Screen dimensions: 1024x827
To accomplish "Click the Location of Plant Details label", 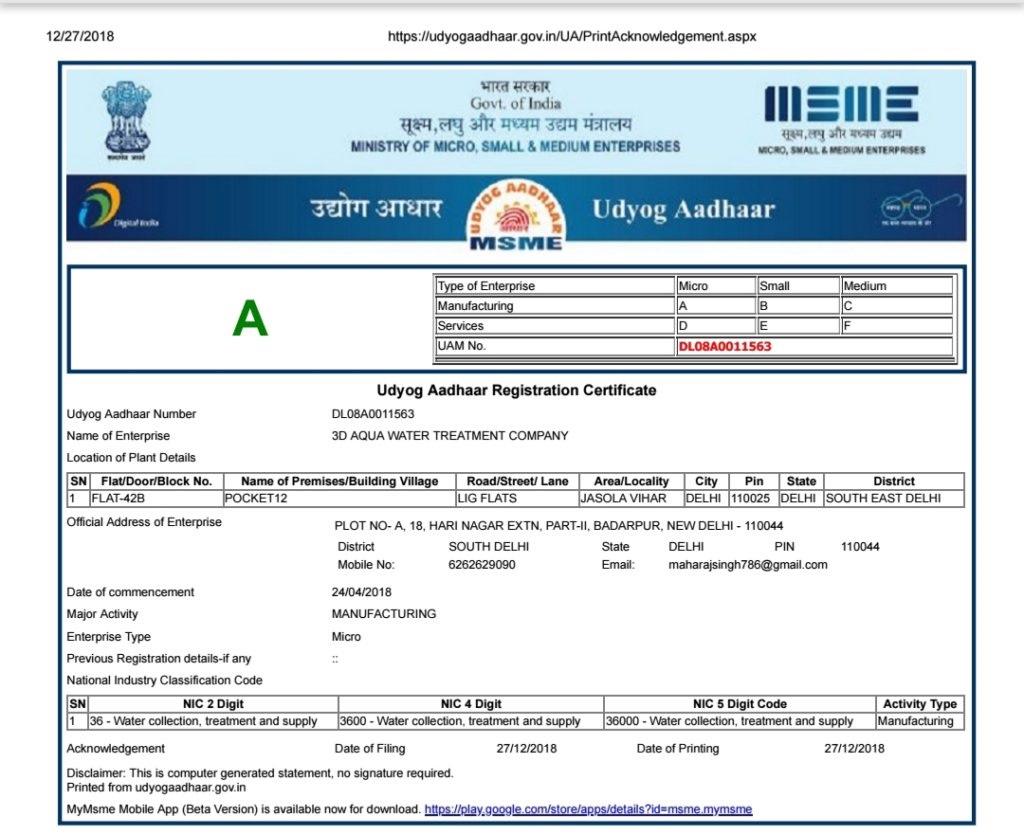I will pyautogui.click(x=131, y=458).
